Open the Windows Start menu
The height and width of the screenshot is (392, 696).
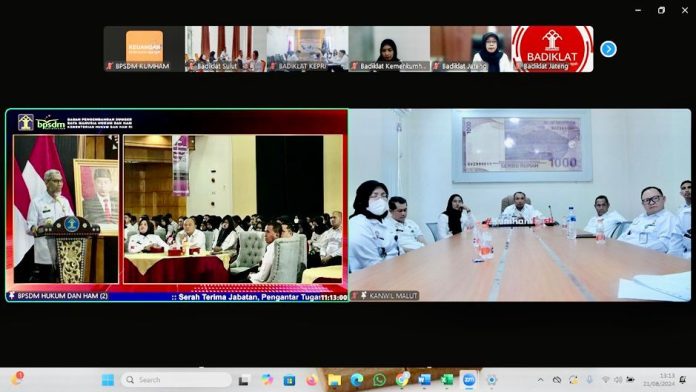pyautogui.click(x=107, y=380)
